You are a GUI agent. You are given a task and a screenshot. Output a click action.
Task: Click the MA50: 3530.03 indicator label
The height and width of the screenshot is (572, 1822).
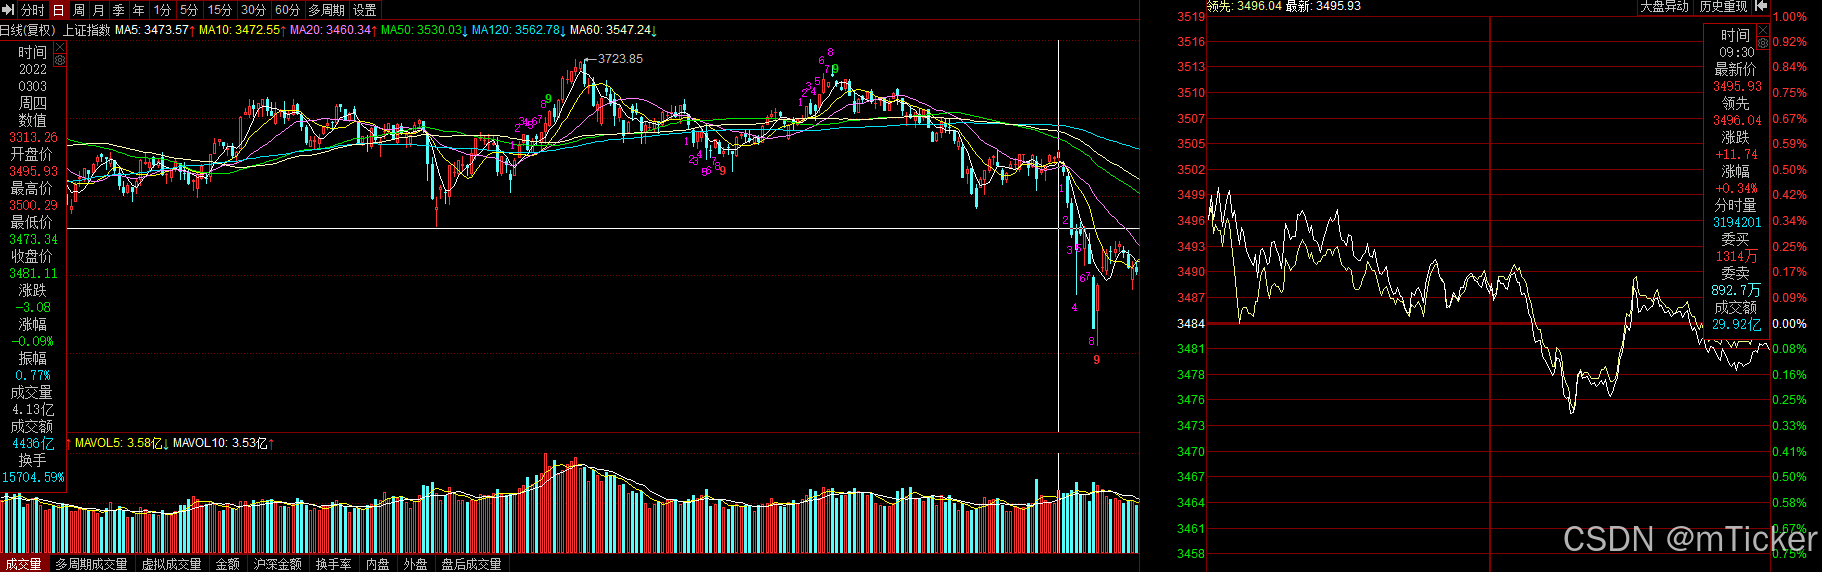click(x=423, y=30)
